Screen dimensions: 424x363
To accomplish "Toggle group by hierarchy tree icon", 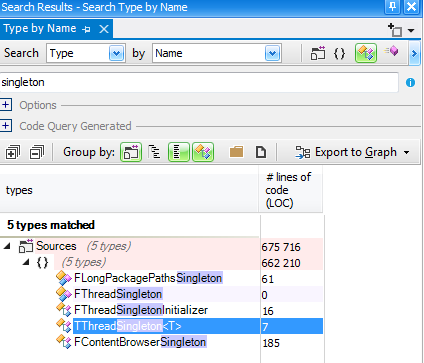I will click(154, 152).
